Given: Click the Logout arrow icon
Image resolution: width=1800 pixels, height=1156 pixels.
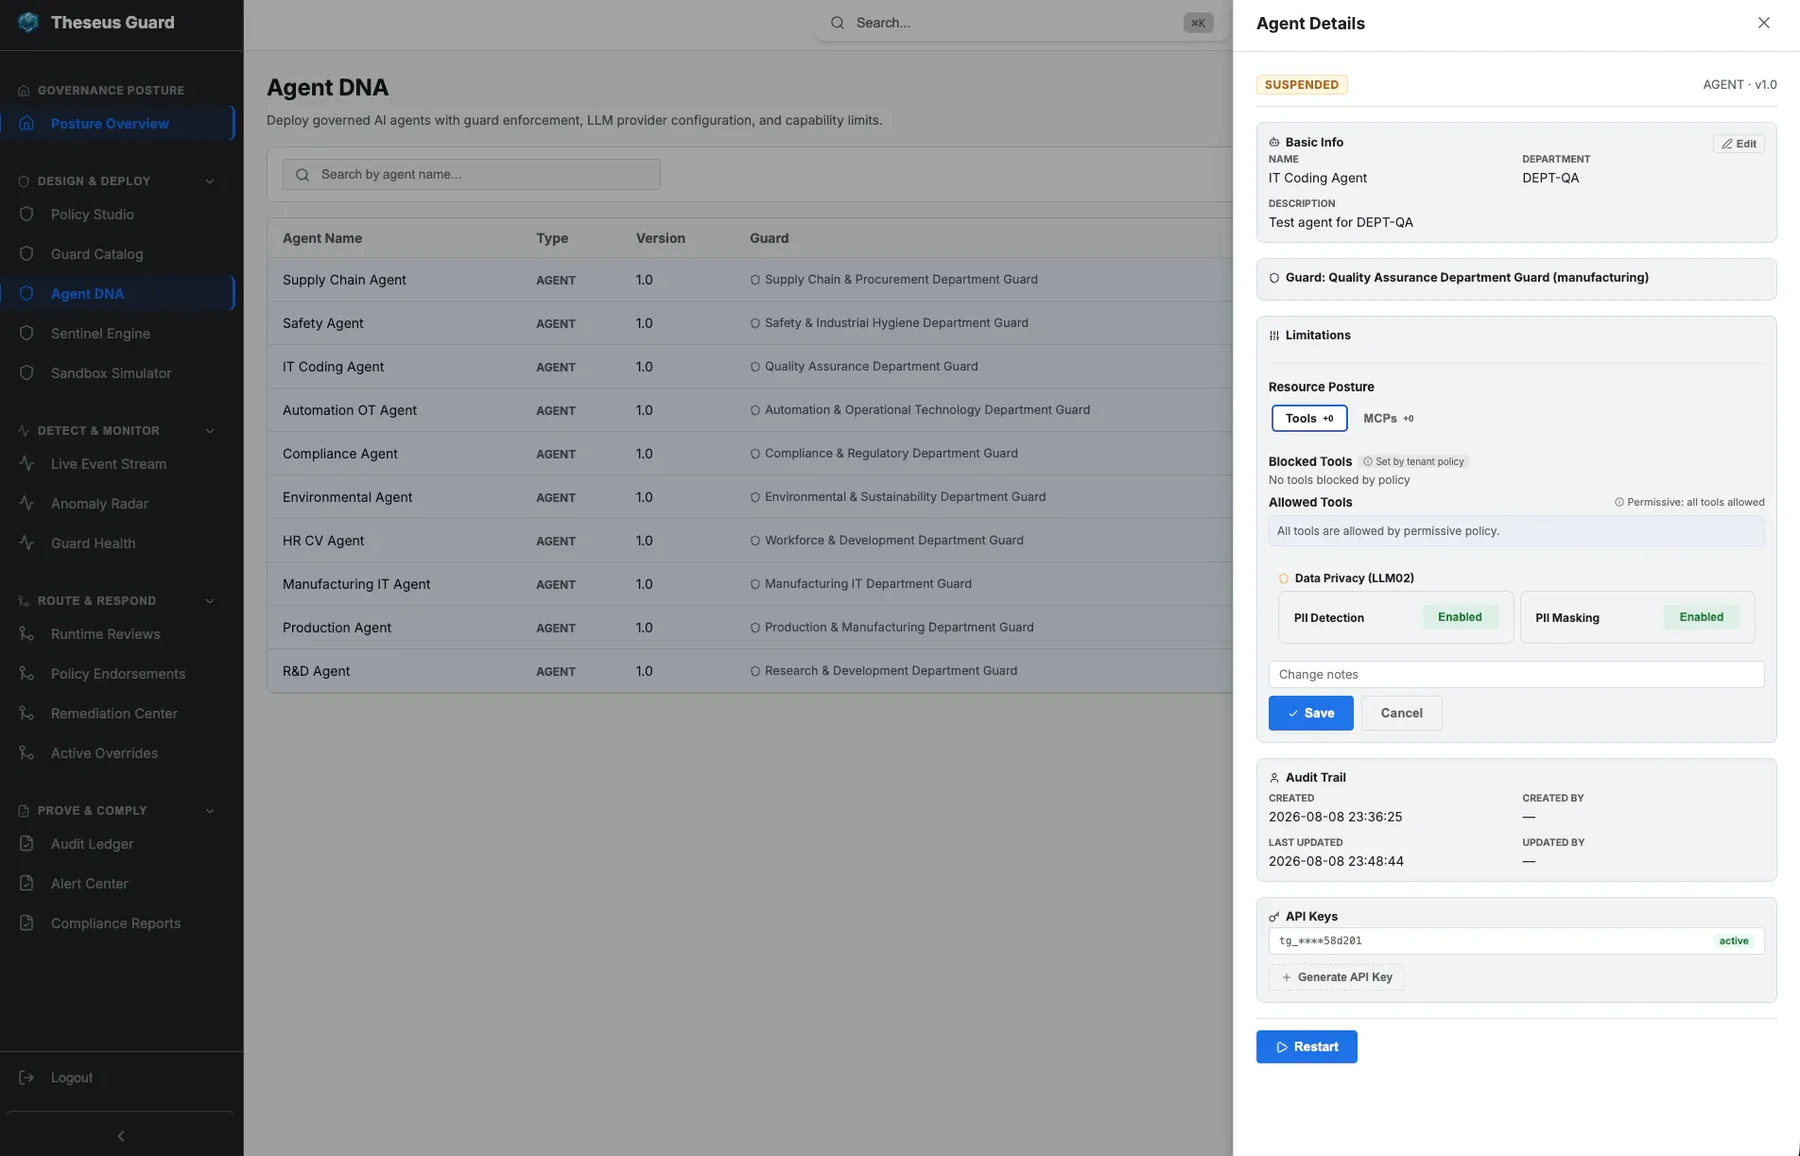Looking at the screenshot, I should [x=27, y=1077].
